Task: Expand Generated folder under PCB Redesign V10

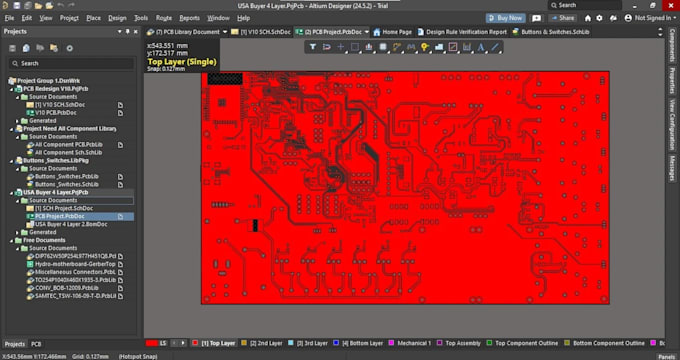Action: (18, 121)
